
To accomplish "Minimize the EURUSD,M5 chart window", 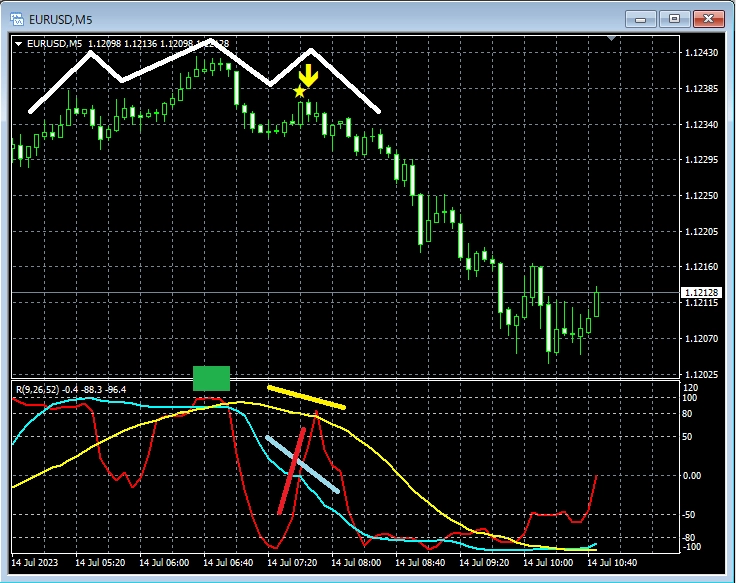I will 642,17.
